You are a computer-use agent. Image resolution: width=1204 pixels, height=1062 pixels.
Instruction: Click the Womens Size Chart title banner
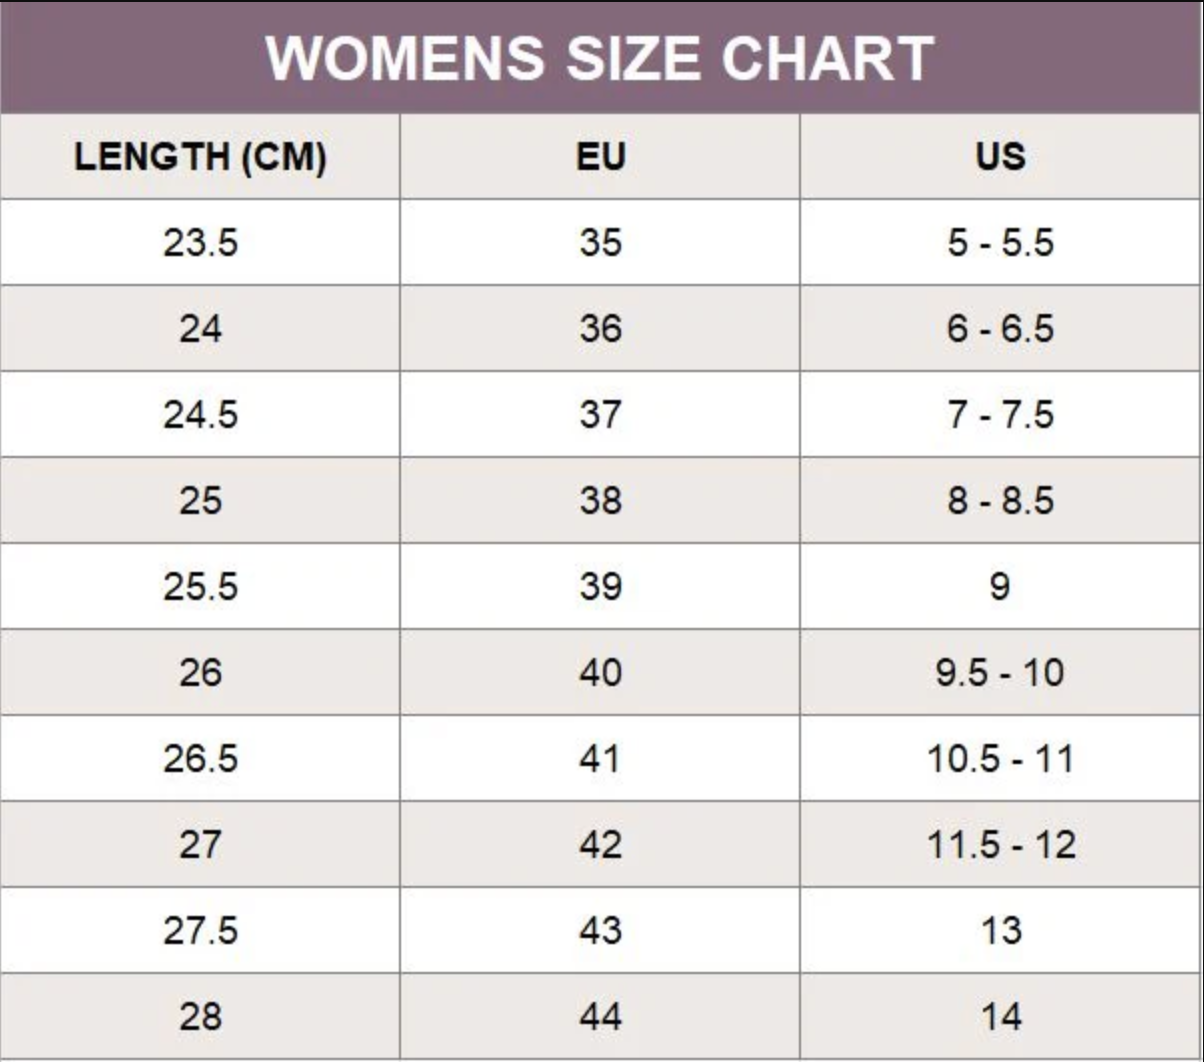[600, 58]
